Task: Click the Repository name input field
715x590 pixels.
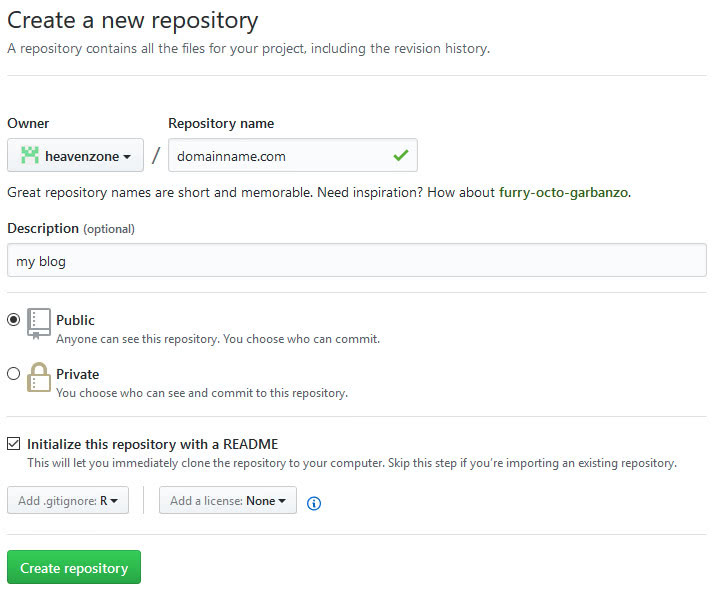Action: 293,155
